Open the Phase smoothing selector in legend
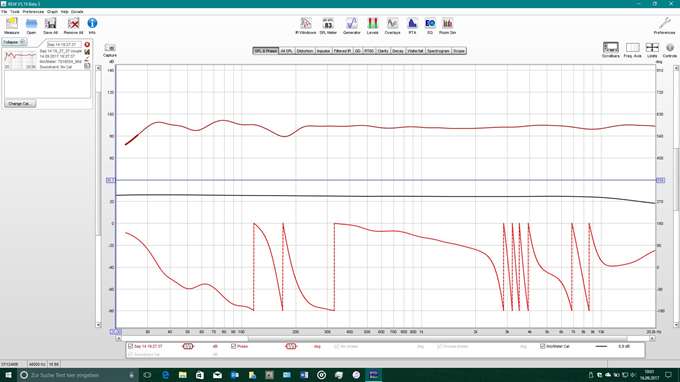680x382 pixels. [291, 346]
